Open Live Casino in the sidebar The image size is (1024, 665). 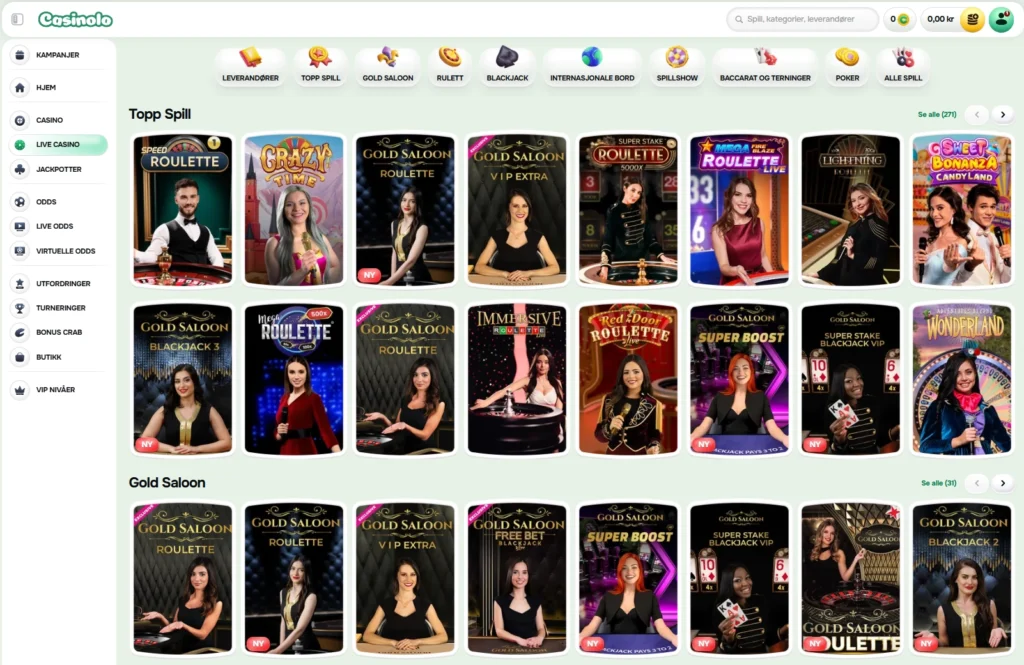pyautogui.click(x=58, y=144)
